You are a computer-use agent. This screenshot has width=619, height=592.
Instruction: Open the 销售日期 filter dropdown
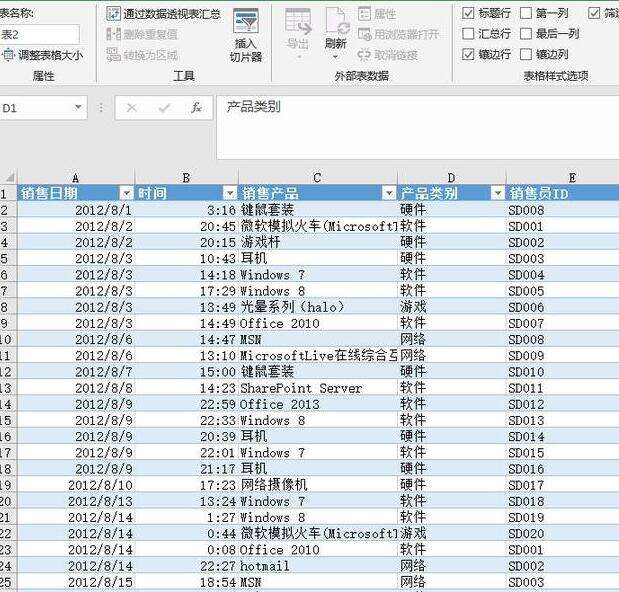point(126,193)
